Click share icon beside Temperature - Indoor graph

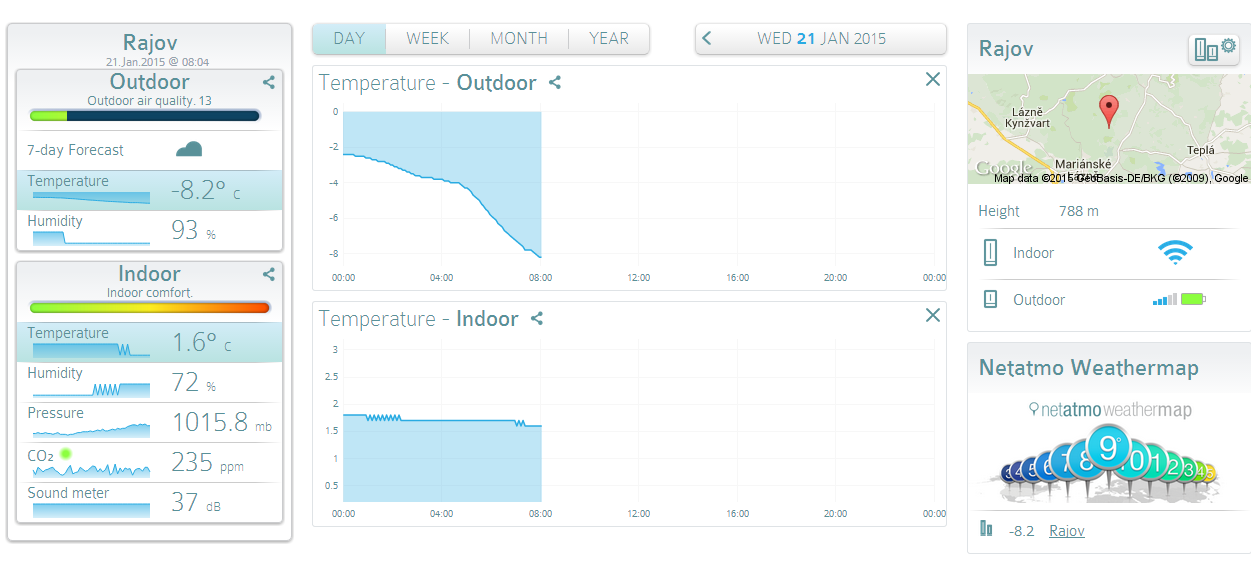pyautogui.click(x=537, y=319)
